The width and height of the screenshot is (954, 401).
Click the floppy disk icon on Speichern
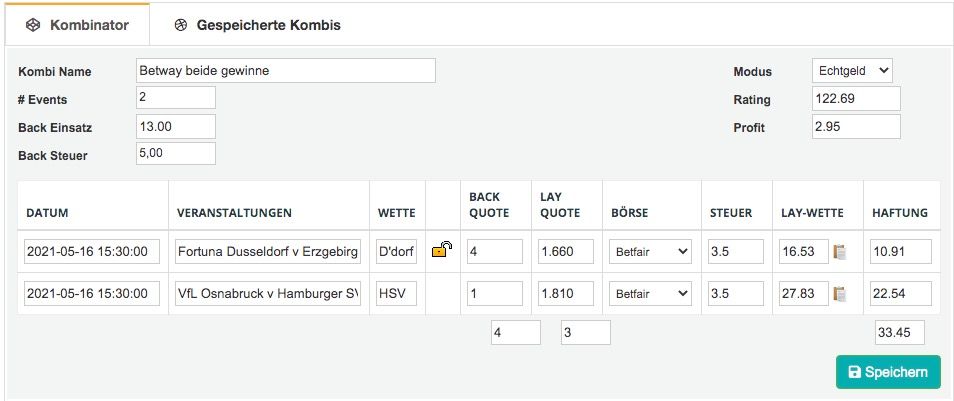(854, 372)
